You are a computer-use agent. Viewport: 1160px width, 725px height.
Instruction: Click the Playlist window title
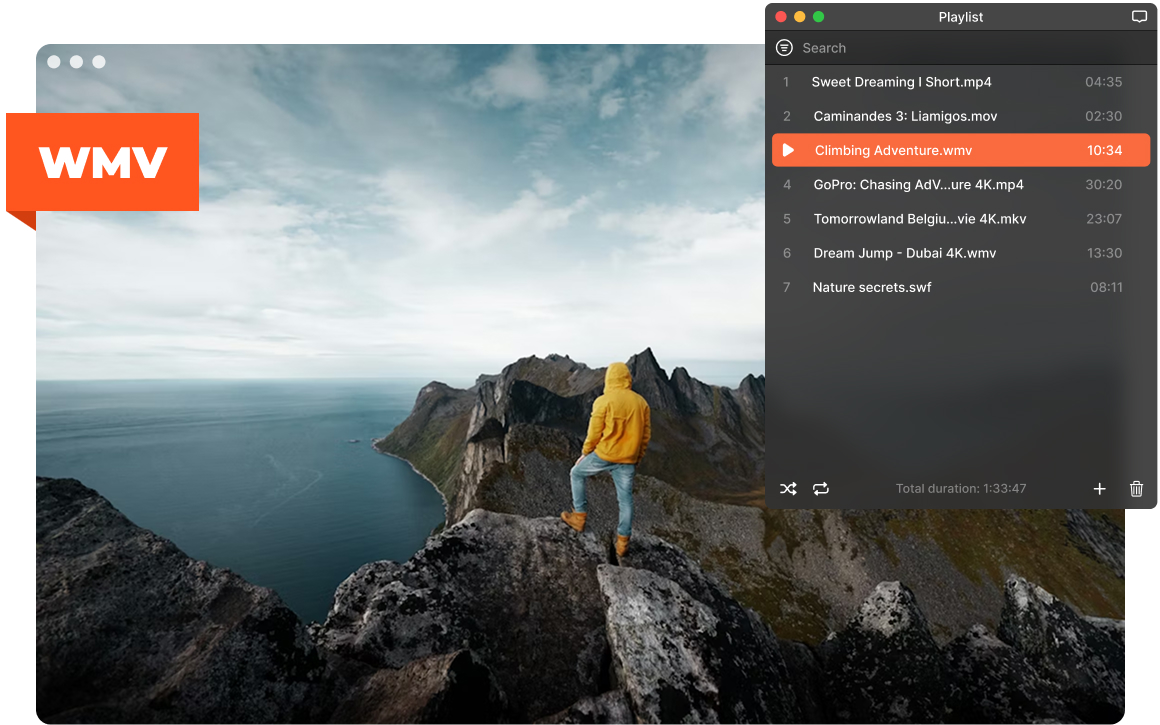pyautogui.click(x=960, y=17)
